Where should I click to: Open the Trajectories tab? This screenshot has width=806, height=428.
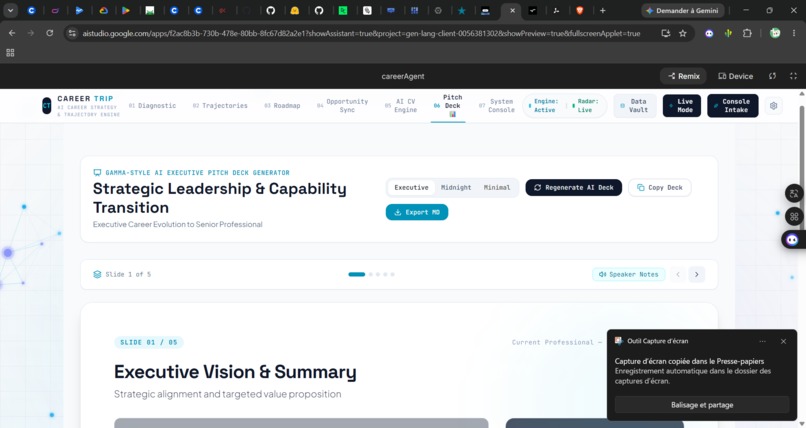click(220, 106)
